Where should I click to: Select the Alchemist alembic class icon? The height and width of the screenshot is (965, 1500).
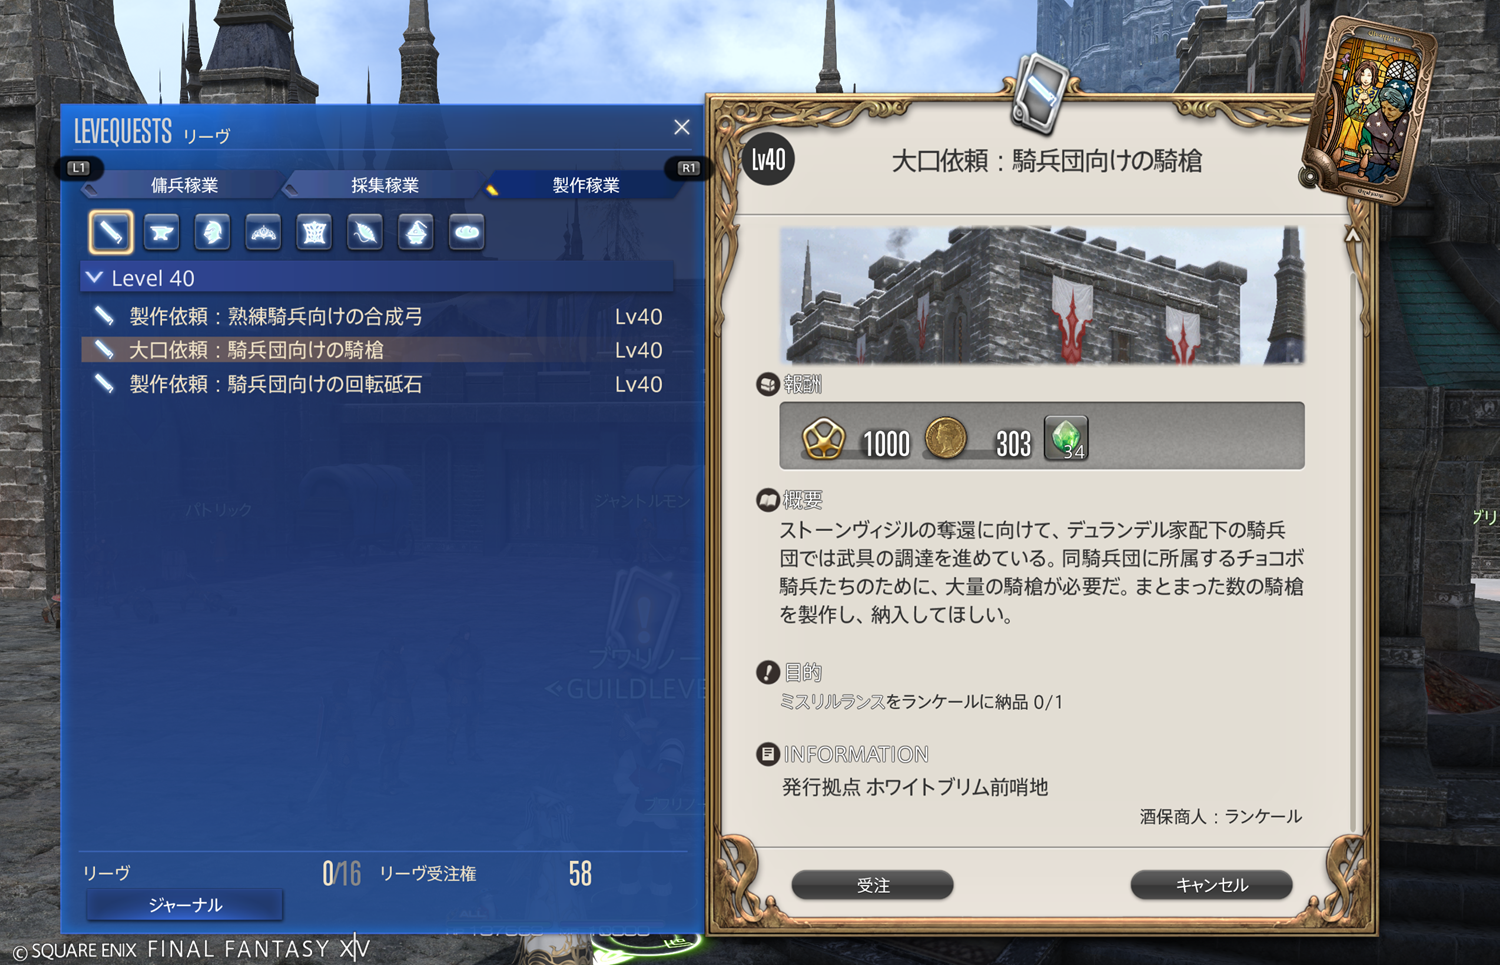tap(416, 232)
